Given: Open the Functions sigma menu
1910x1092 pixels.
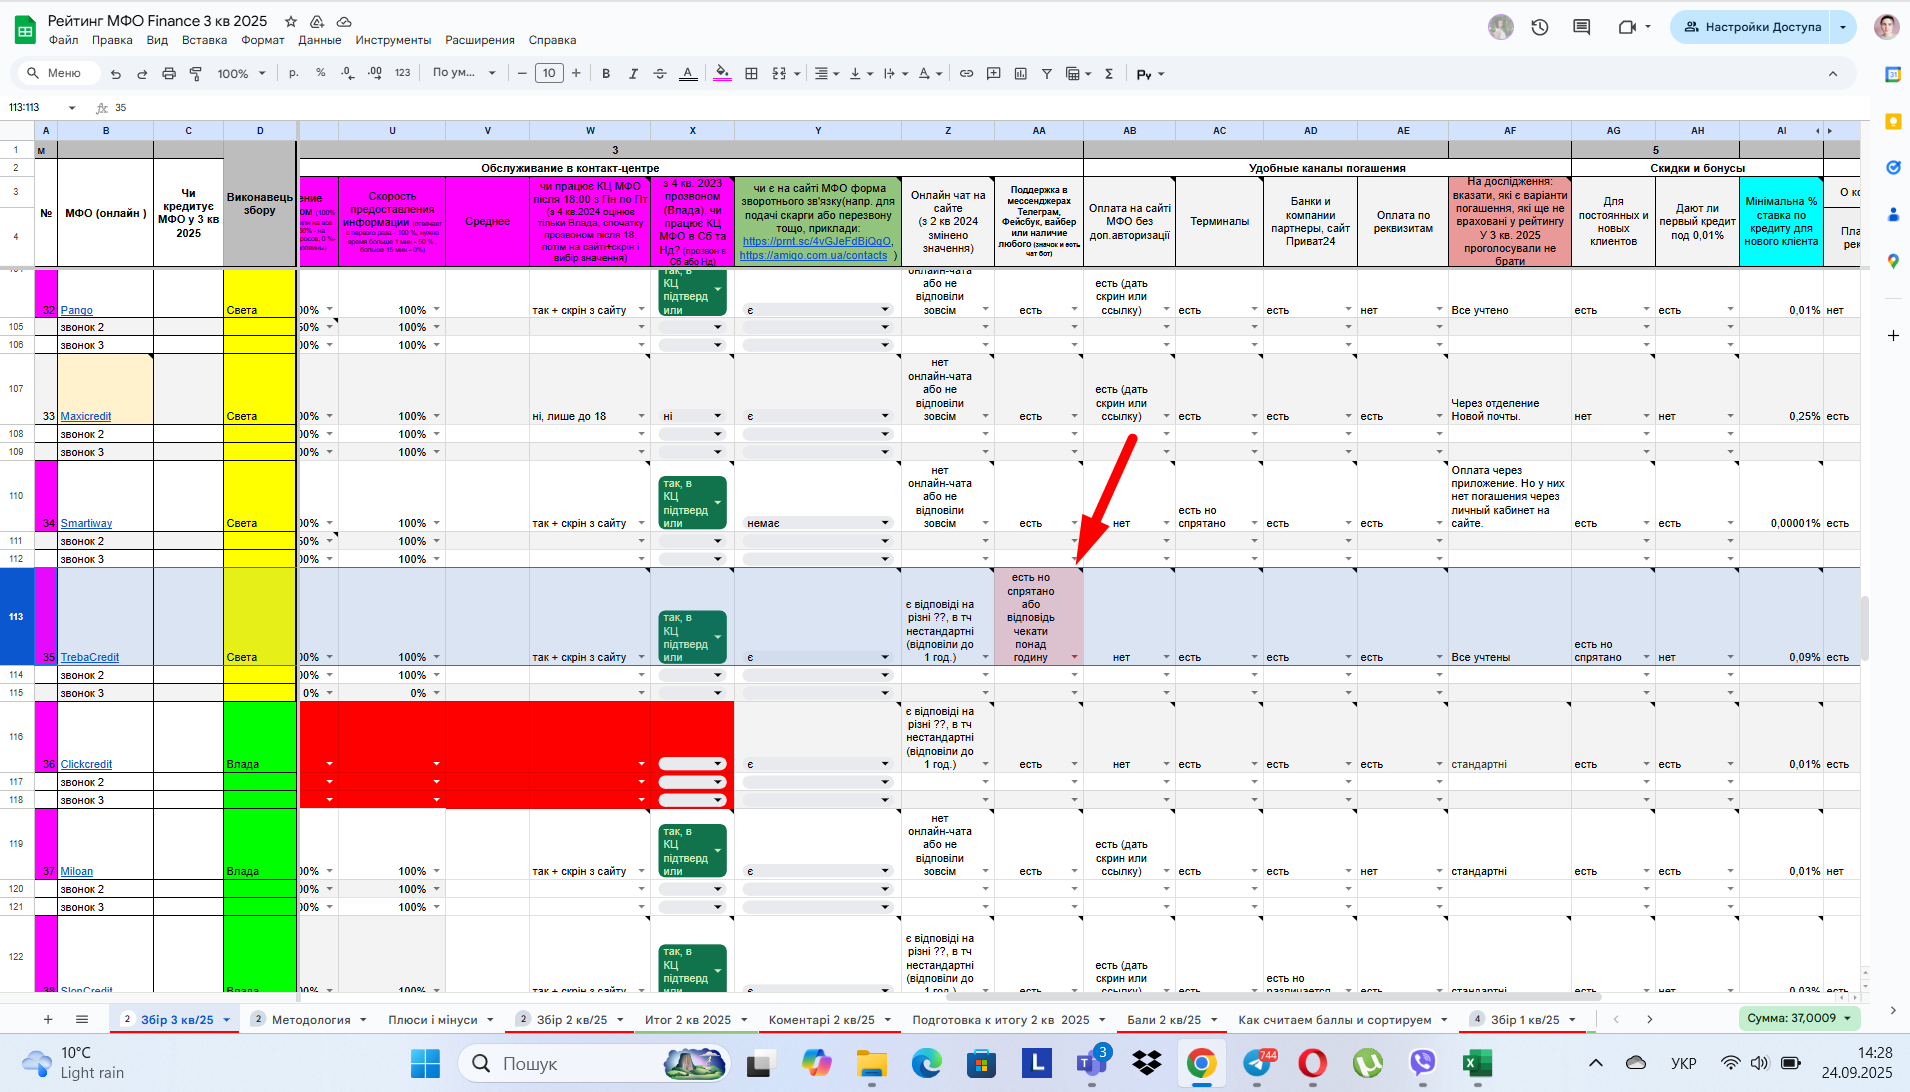Looking at the screenshot, I should pyautogui.click(x=1109, y=73).
